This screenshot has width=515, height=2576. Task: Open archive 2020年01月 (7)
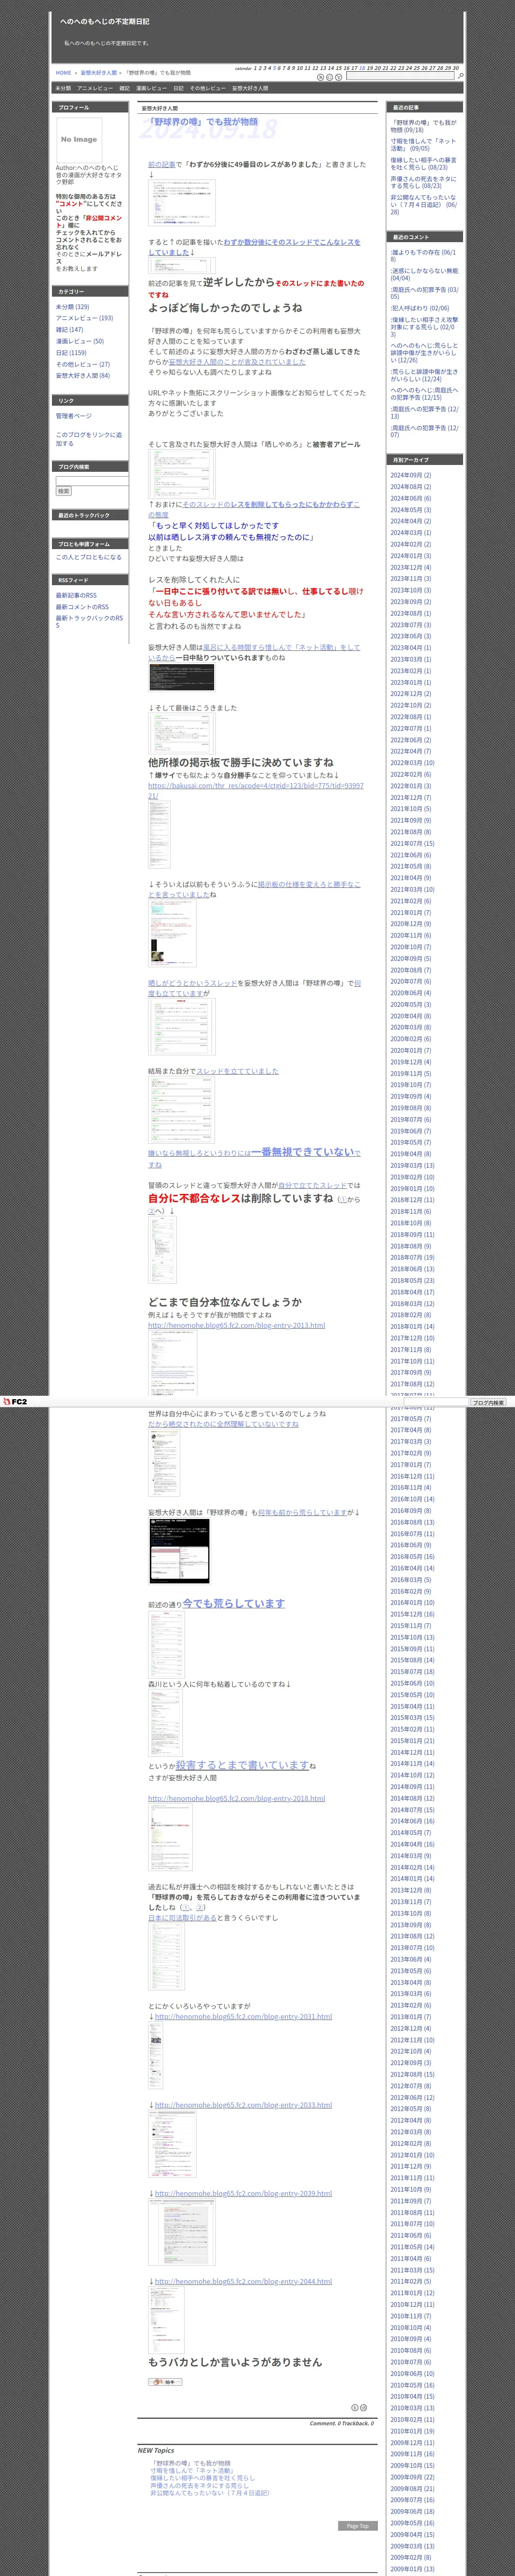(x=411, y=1050)
